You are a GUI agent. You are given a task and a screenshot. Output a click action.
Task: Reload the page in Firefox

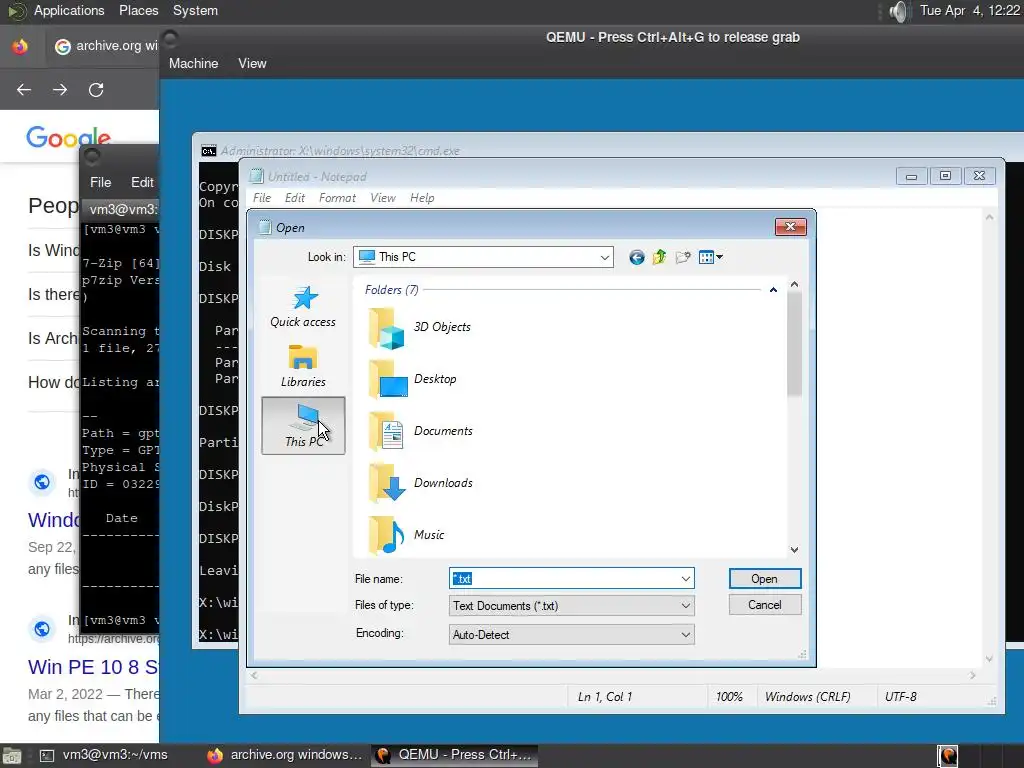click(96, 89)
